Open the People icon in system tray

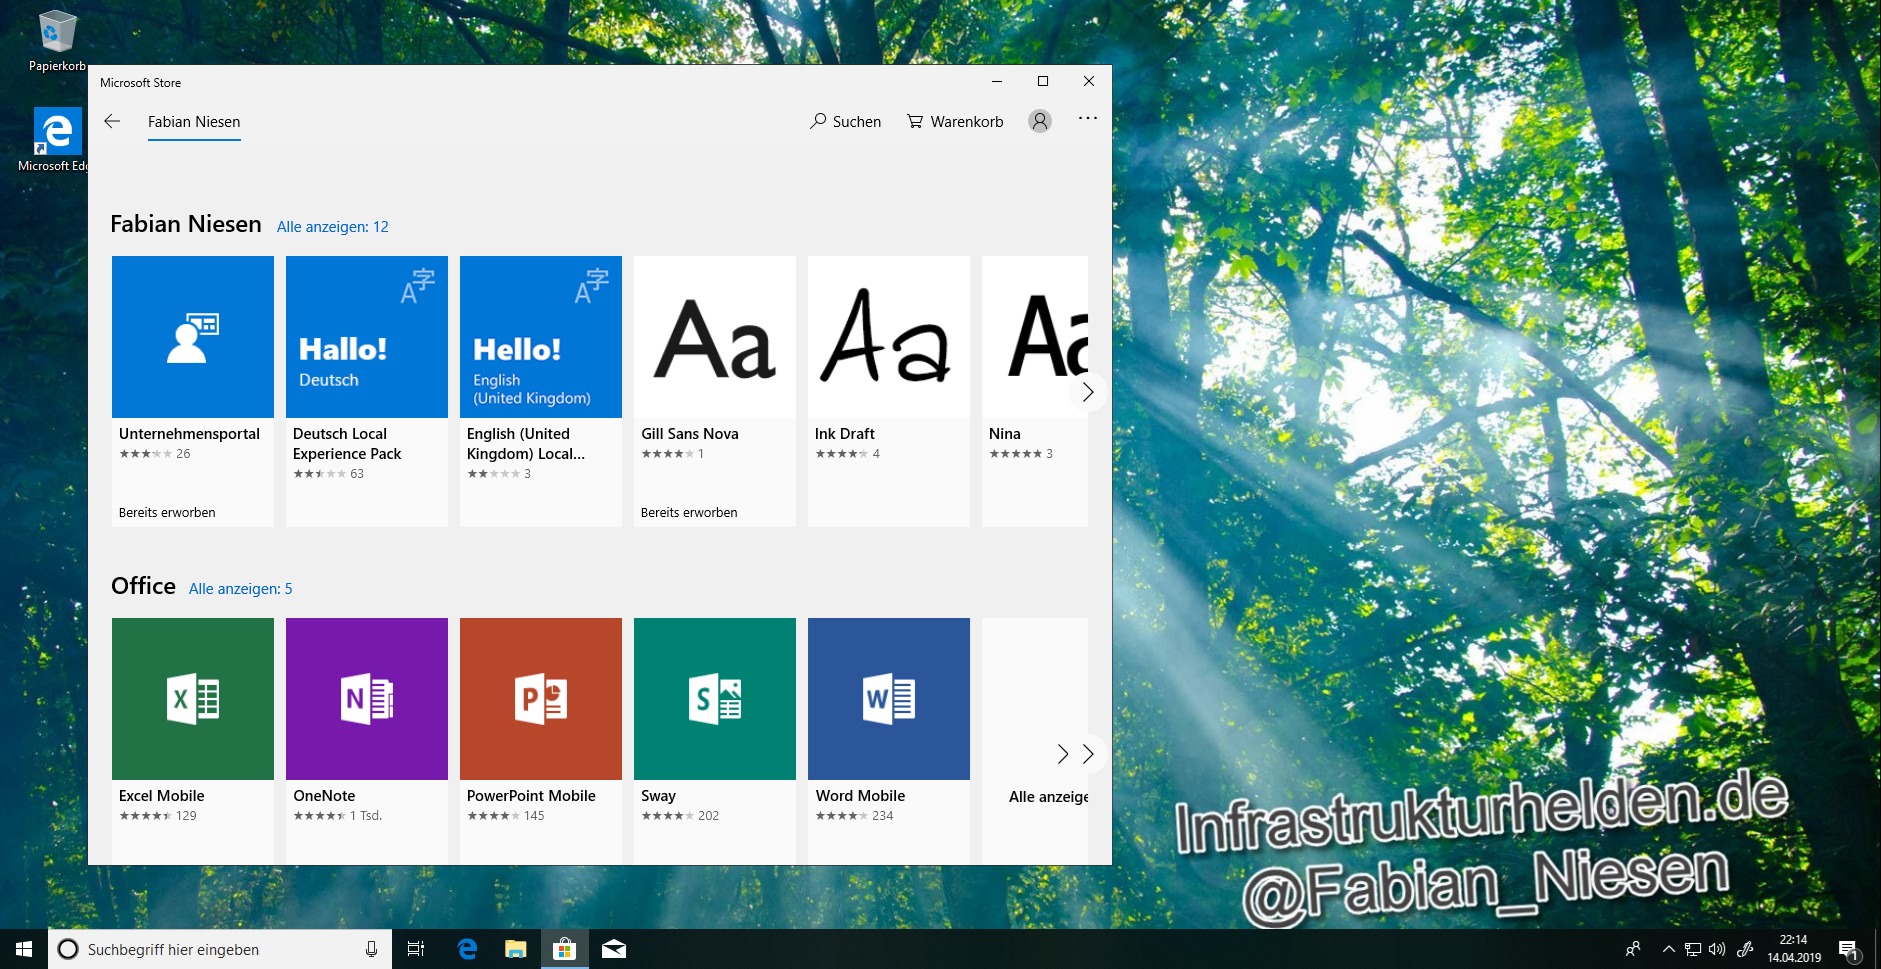tap(1633, 949)
